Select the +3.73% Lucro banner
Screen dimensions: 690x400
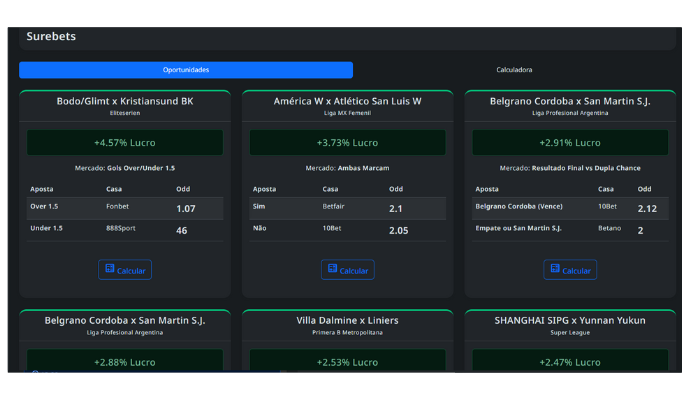point(347,142)
